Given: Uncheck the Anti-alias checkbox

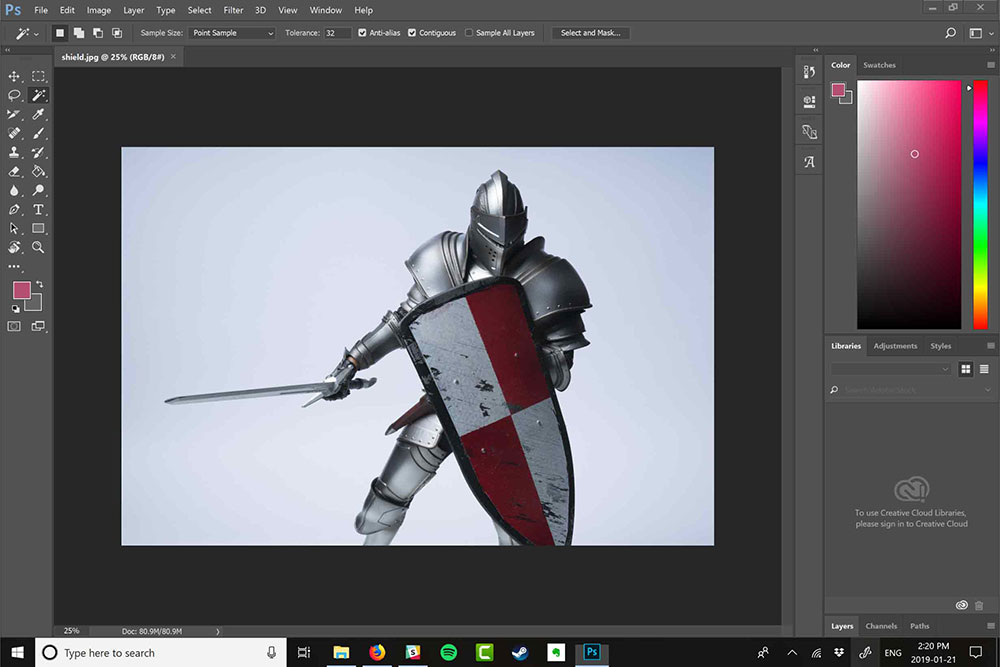Looking at the screenshot, I should [x=362, y=33].
